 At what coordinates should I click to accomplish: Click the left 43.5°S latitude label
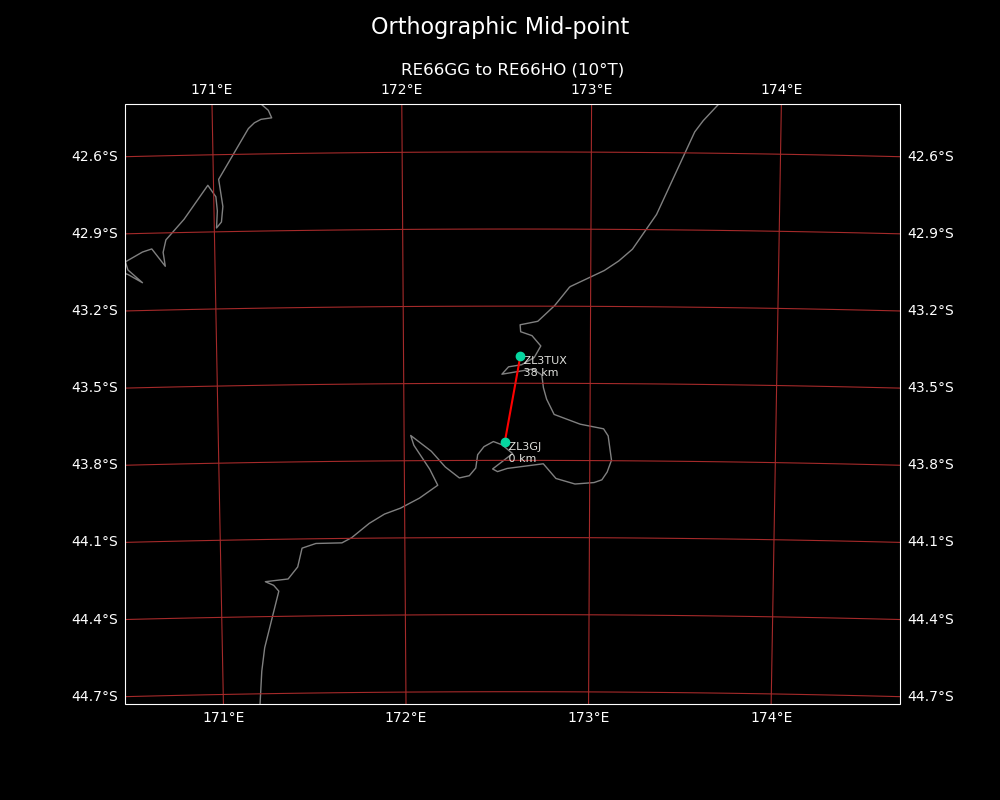(94, 388)
